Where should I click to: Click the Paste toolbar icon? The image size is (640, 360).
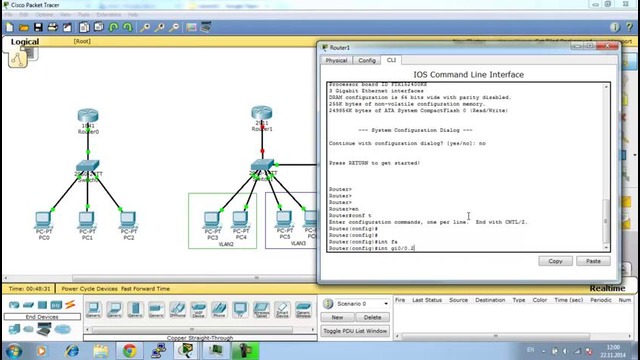99,27
